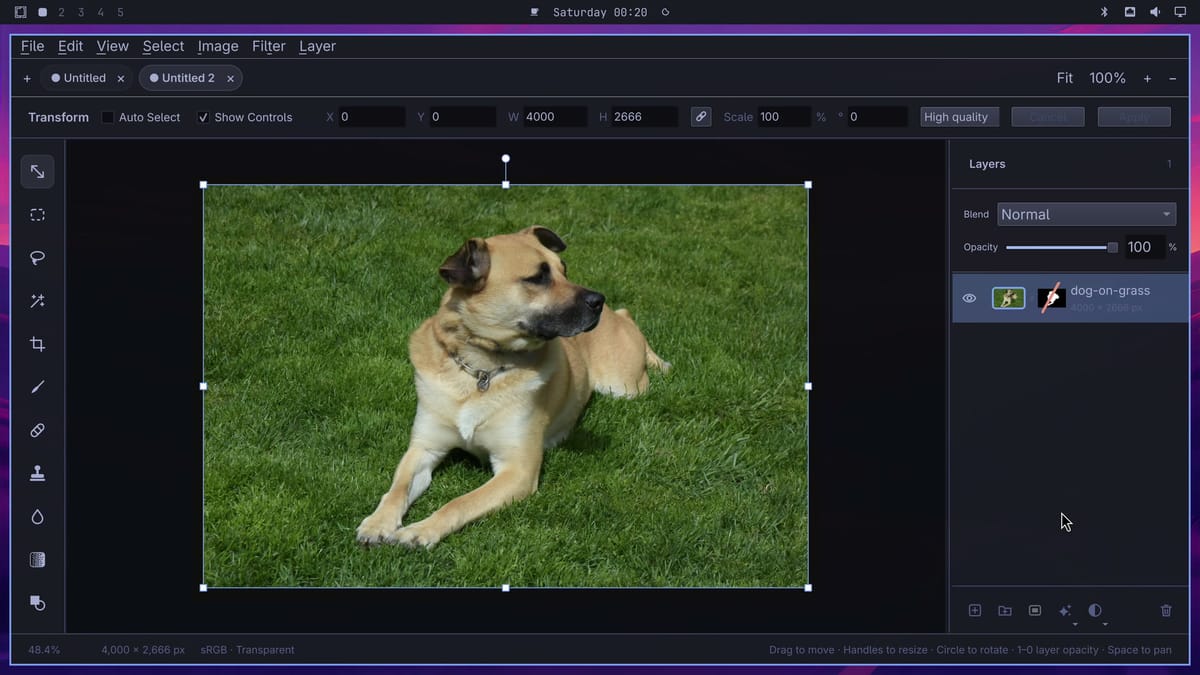Click the right-middle transform handle
This screenshot has width=1200, height=675.
(808, 386)
